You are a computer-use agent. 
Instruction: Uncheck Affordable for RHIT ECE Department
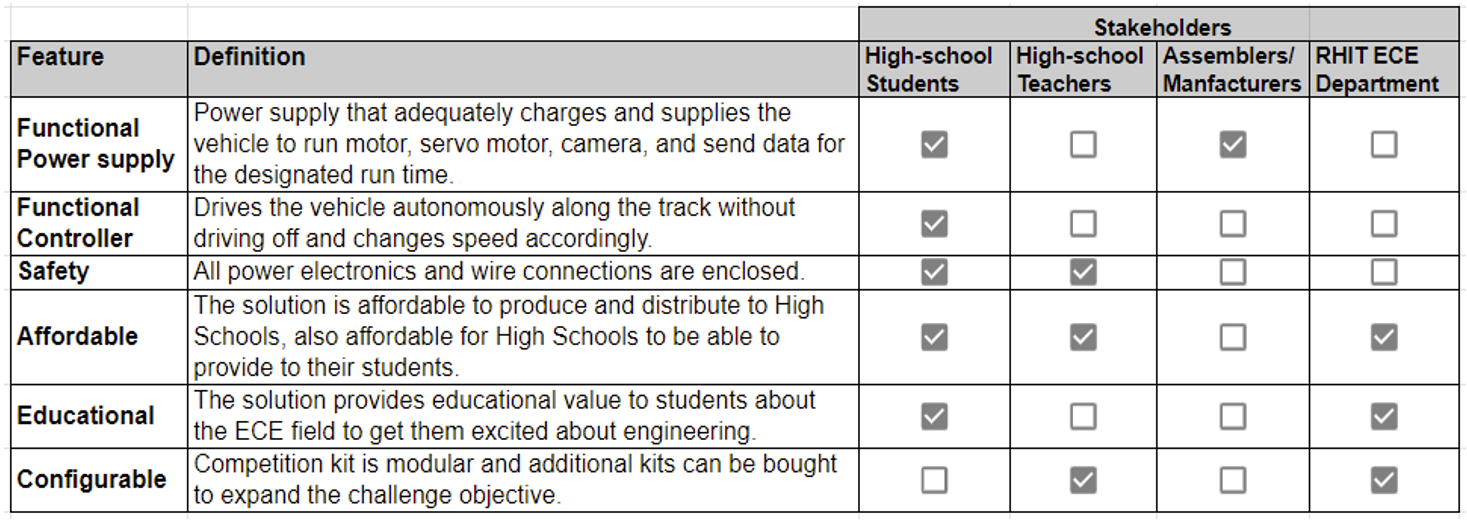click(1383, 337)
